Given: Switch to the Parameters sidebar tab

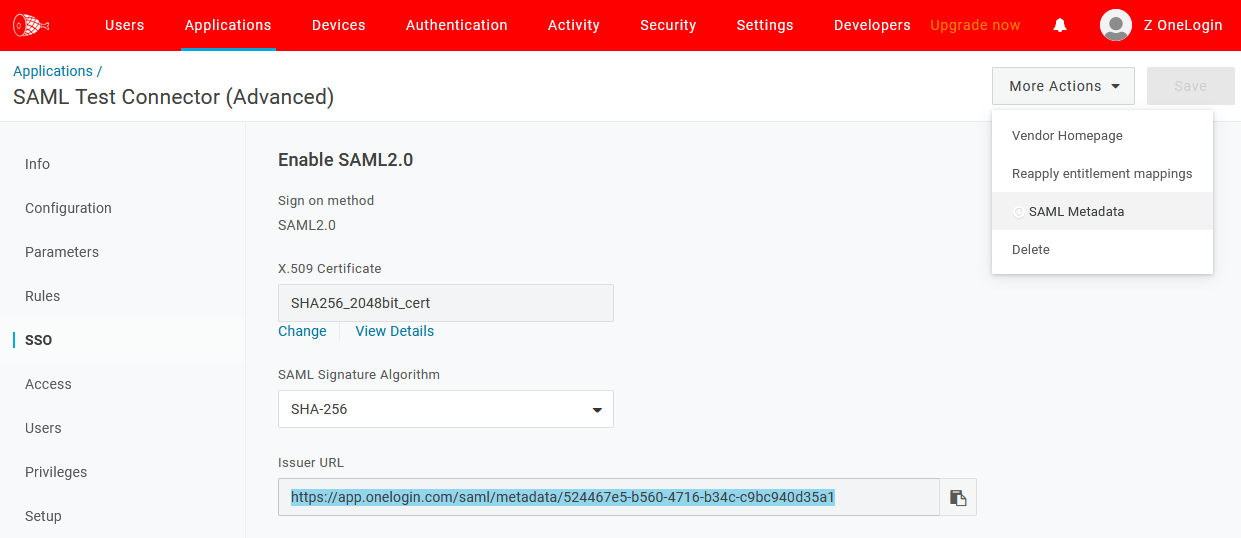Looking at the screenshot, I should tap(62, 252).
